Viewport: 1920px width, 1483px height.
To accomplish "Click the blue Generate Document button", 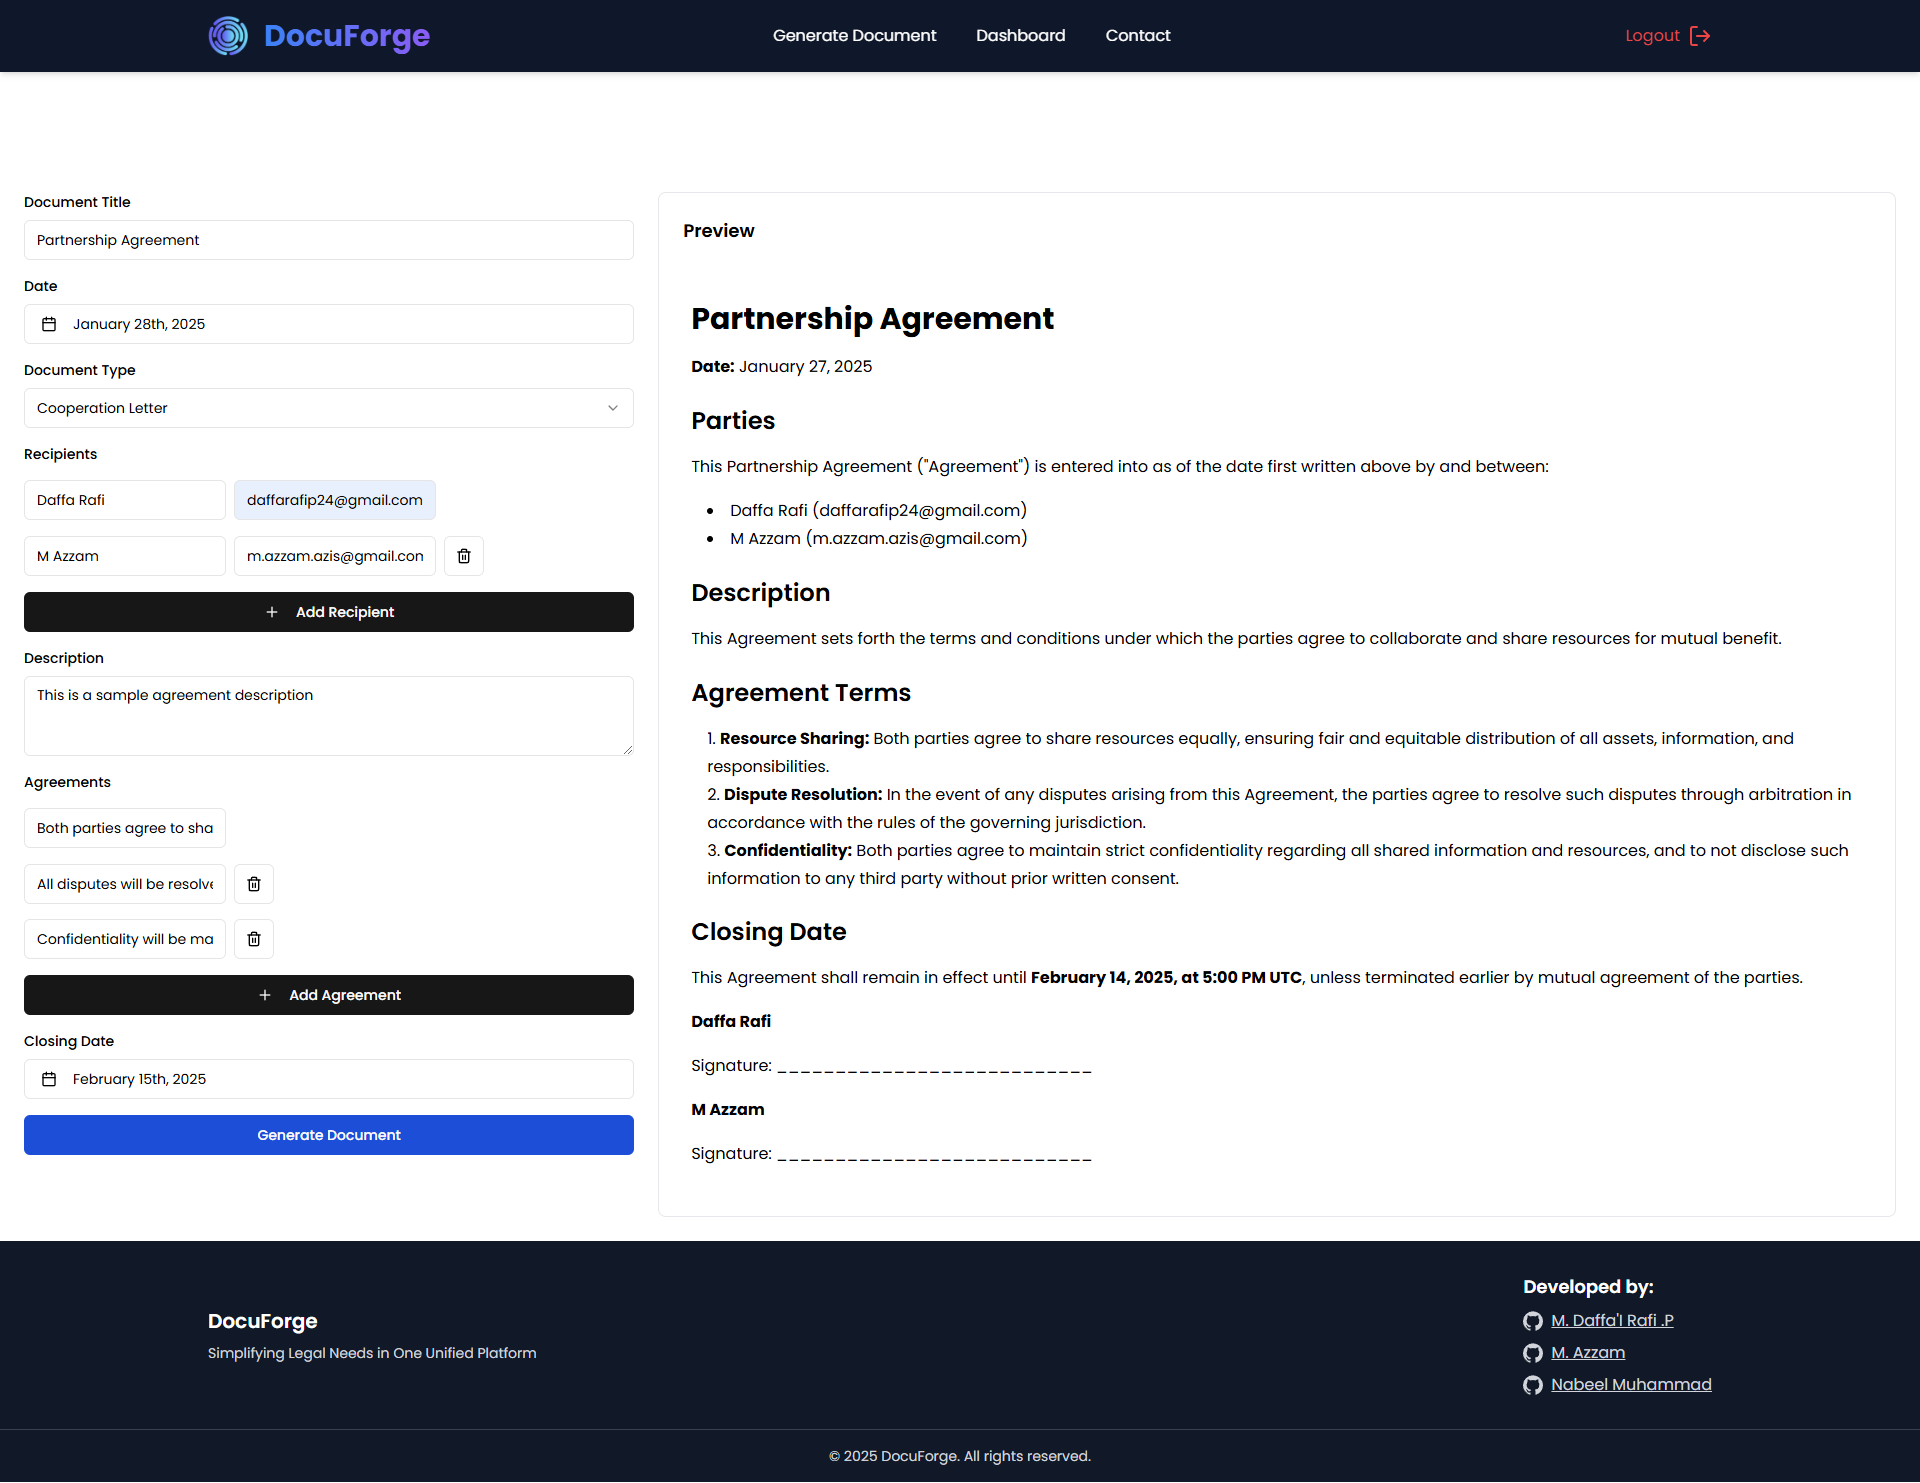I will [328, 1135].
